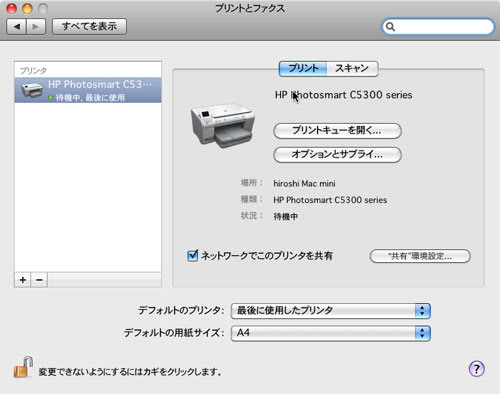500x394 pixels.
Task: Click the printer name heading HP Photosmart C5300 series
Action: (x=343, y=95)
